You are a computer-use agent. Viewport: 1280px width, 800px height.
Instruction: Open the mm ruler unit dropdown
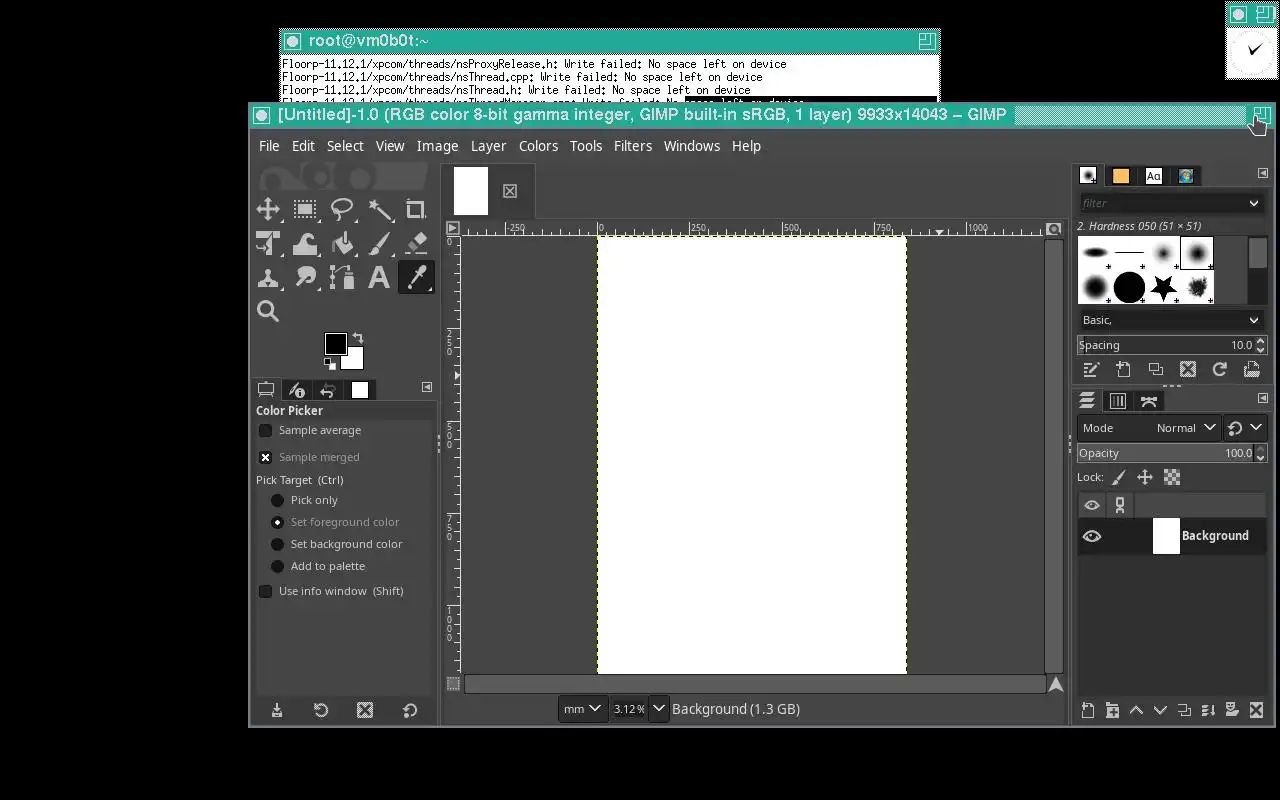582,709
